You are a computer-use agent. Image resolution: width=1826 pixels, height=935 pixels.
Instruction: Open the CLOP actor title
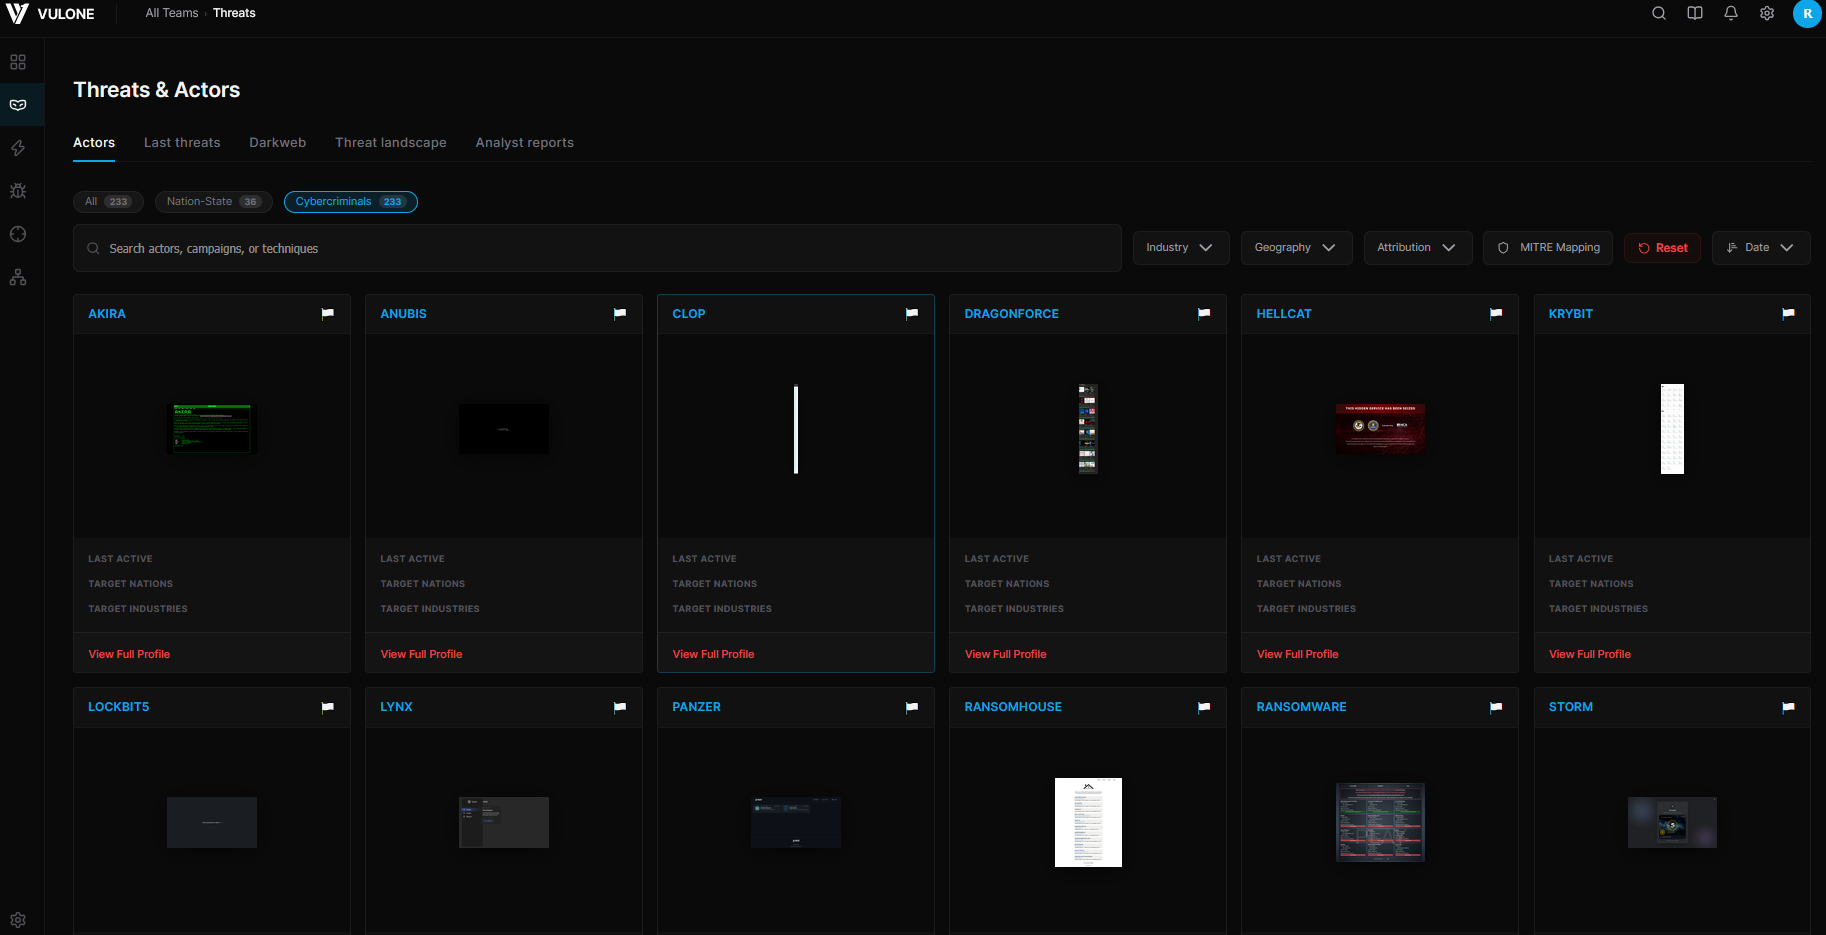[x=689, y=314]
